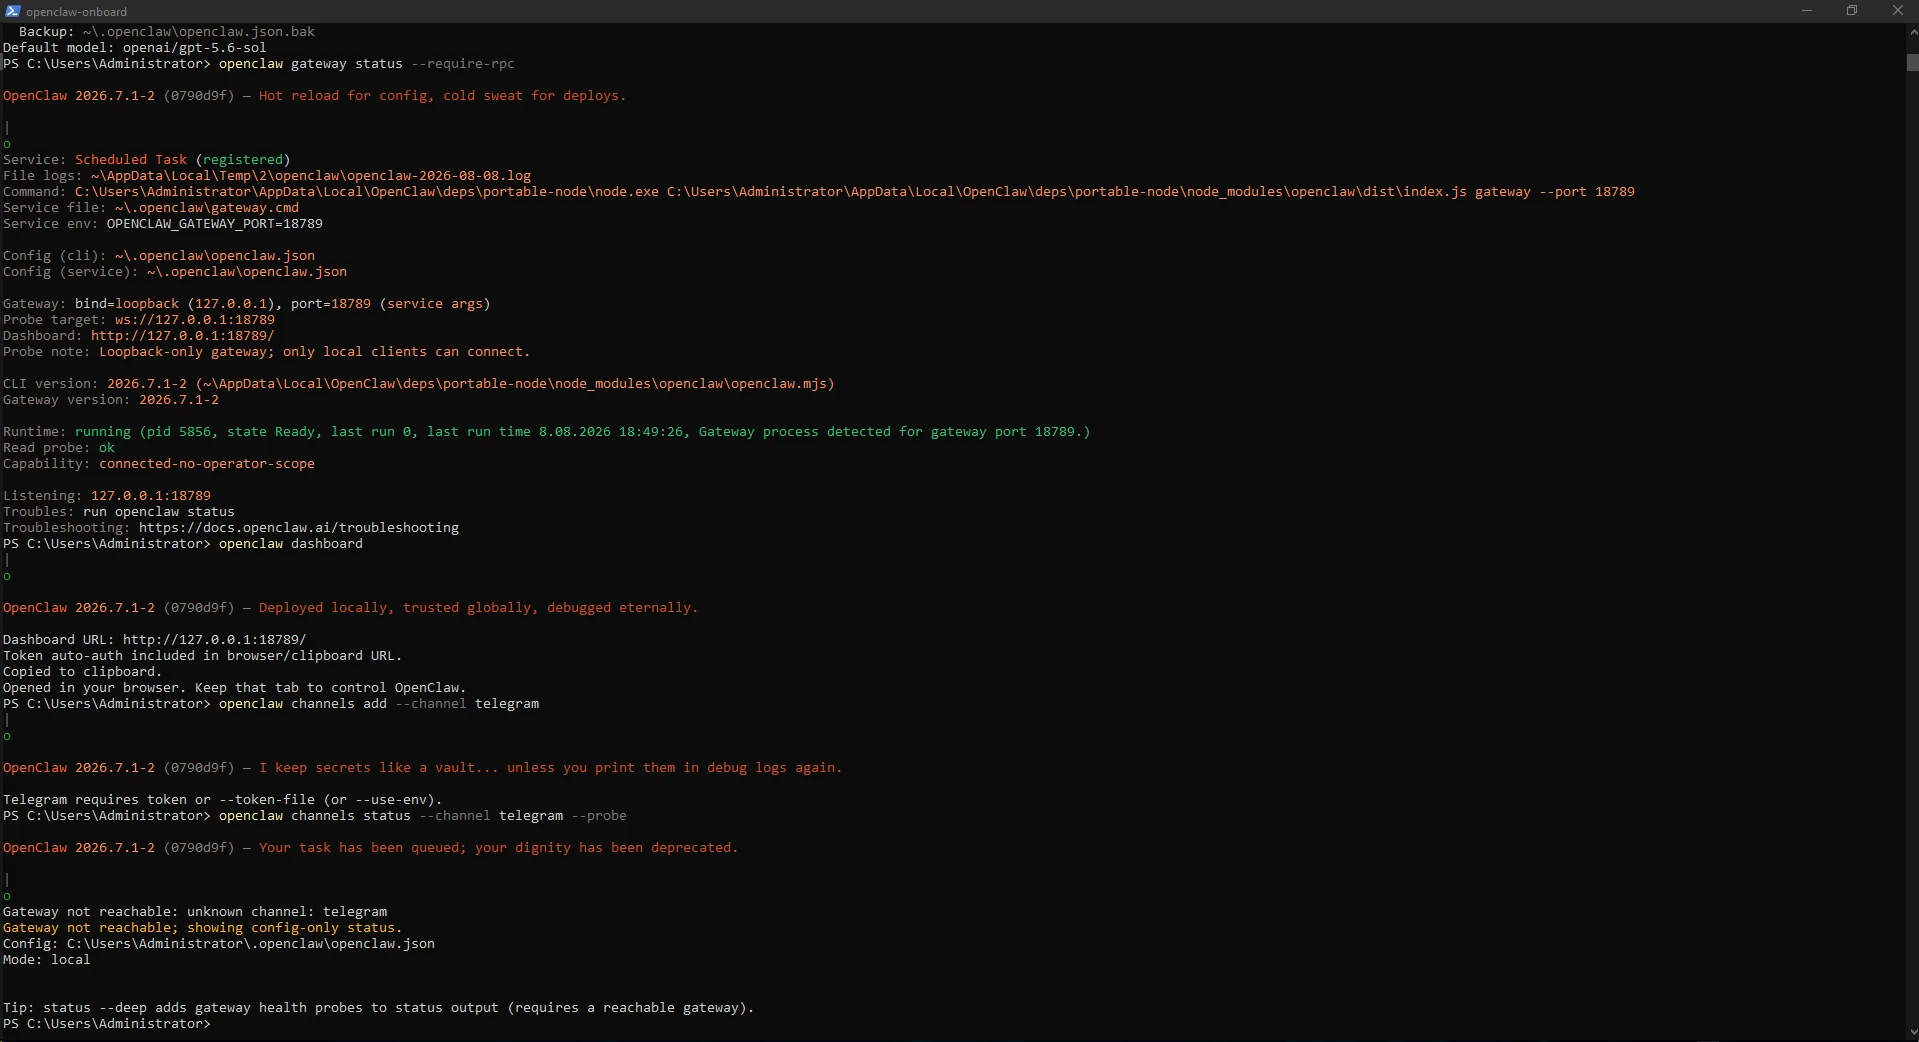Click the scrollbar up arrow
Viewport: 1919px width, 1042px height.
click(1912, 32)
